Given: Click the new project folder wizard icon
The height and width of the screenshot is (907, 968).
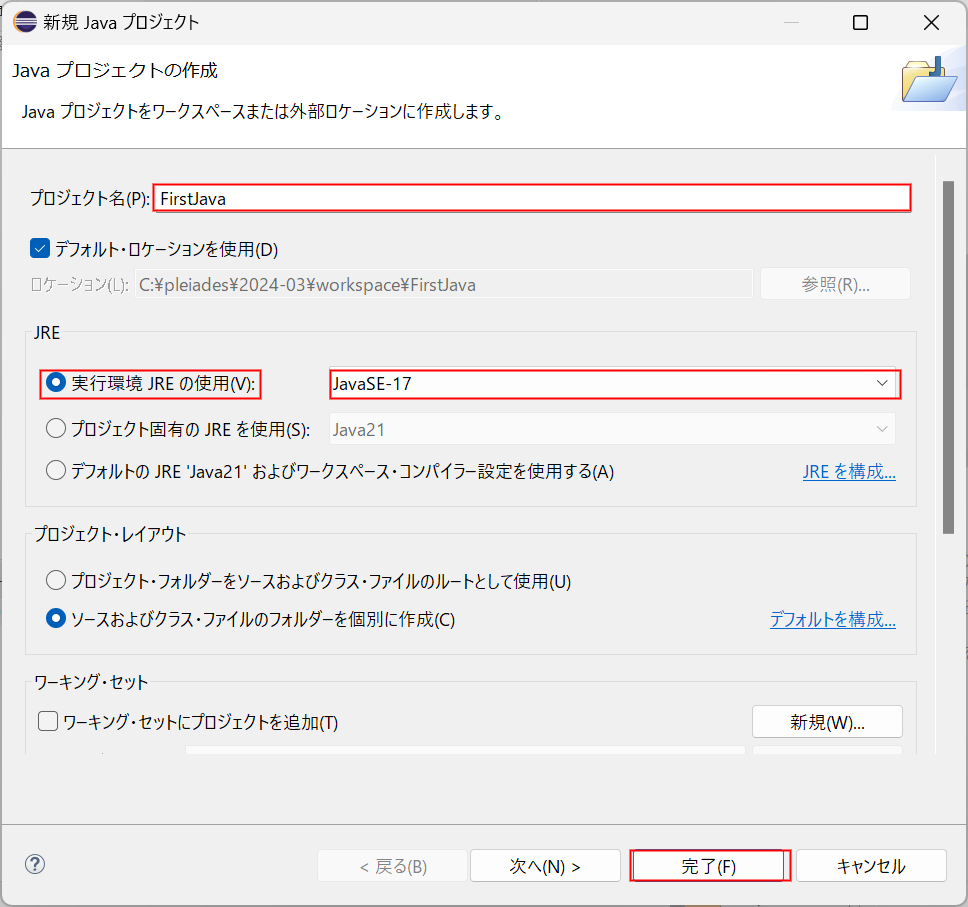Looking at the screenshot, I should pyautogui.click(x=928, y=80).
